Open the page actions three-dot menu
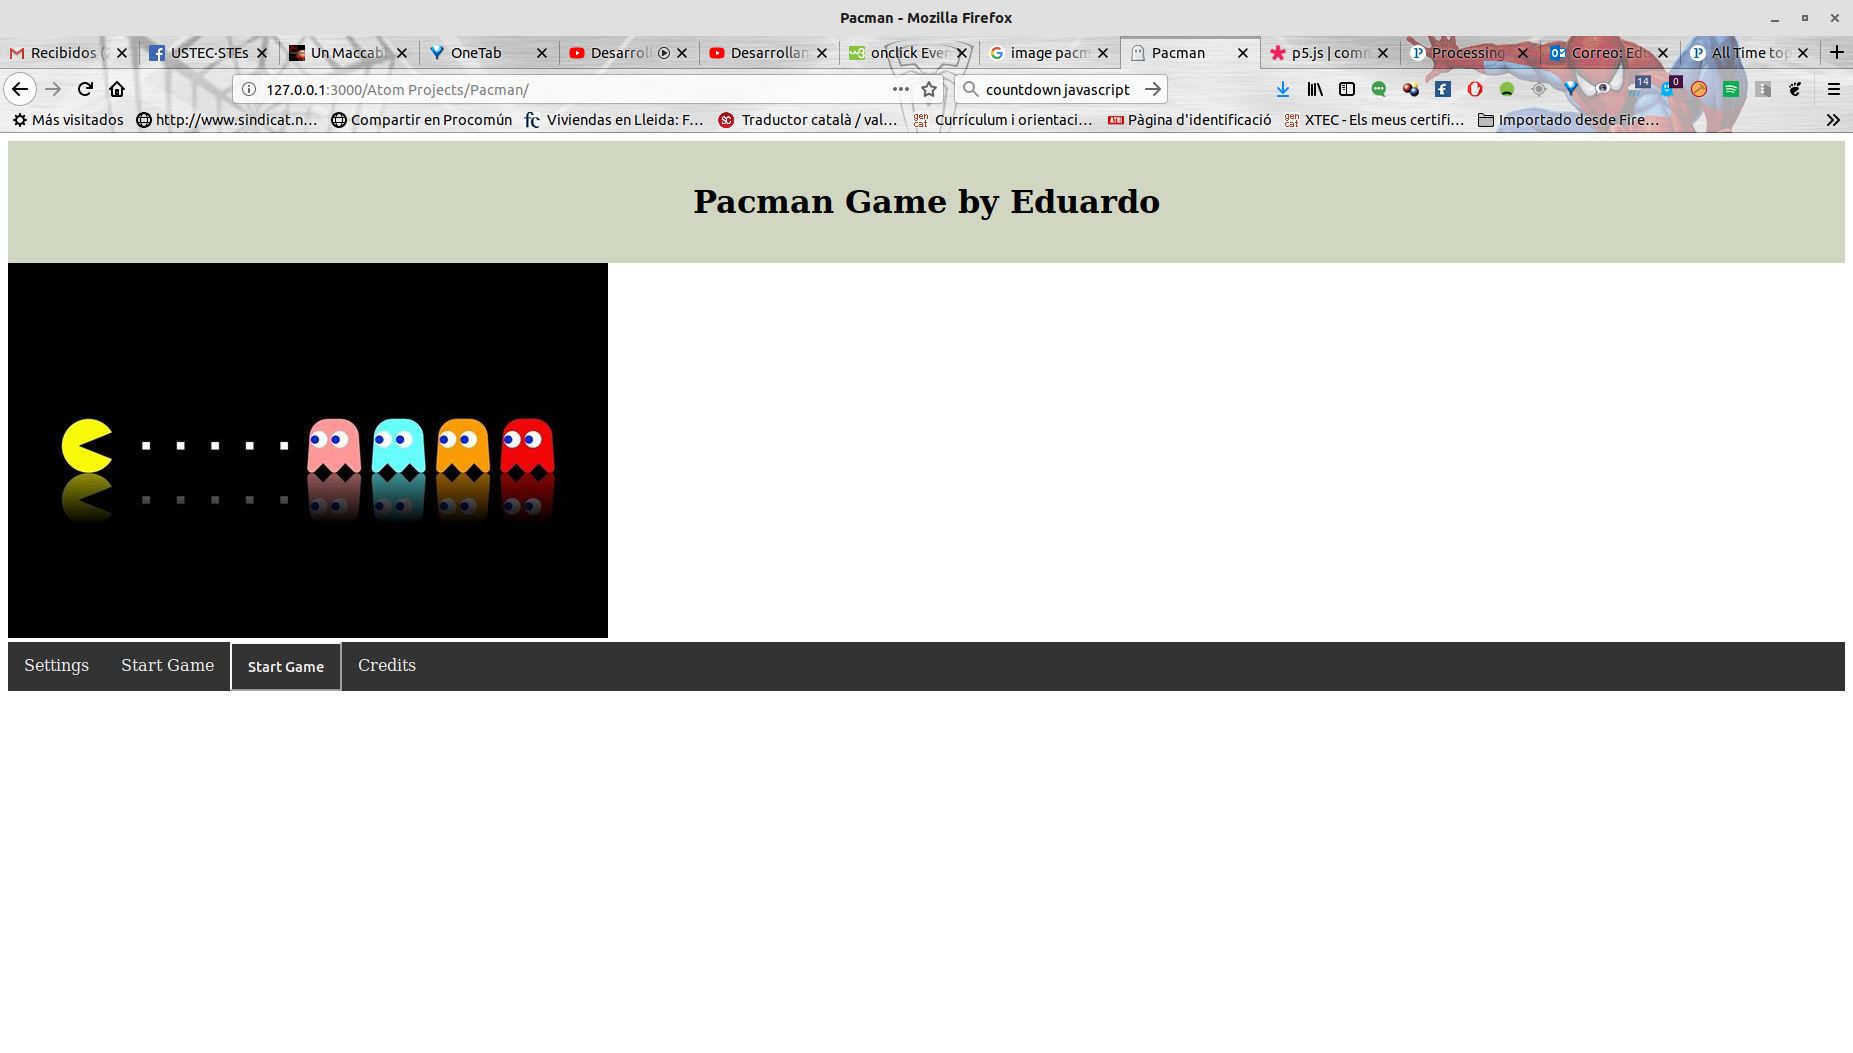The width and height of the screenshot is (1853, 1053). [901, 89]
